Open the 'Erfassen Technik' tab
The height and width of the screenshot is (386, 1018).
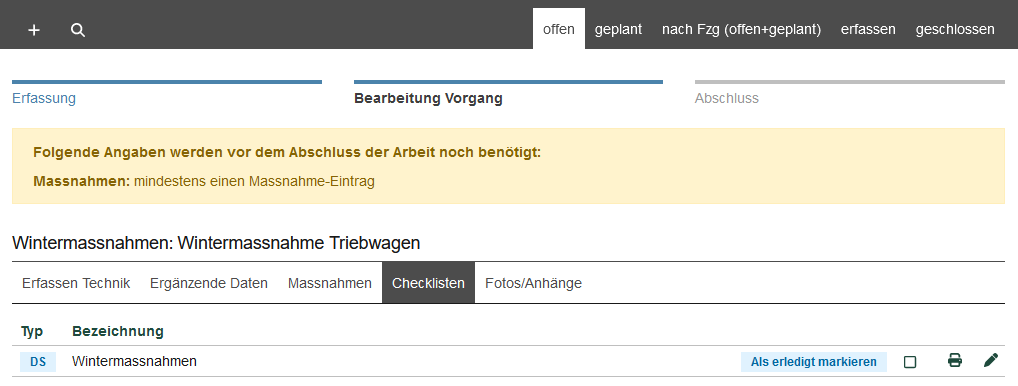[x=76, y=283]
